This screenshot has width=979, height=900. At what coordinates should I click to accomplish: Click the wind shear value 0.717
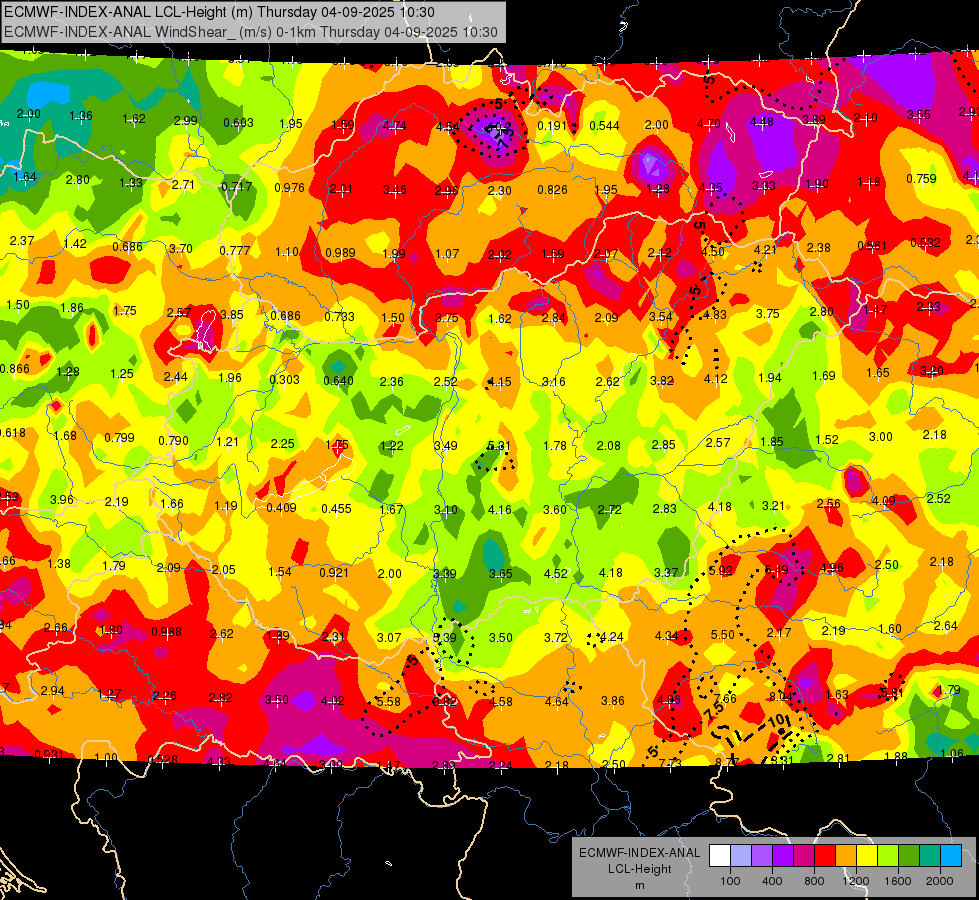tap(237, 186)
